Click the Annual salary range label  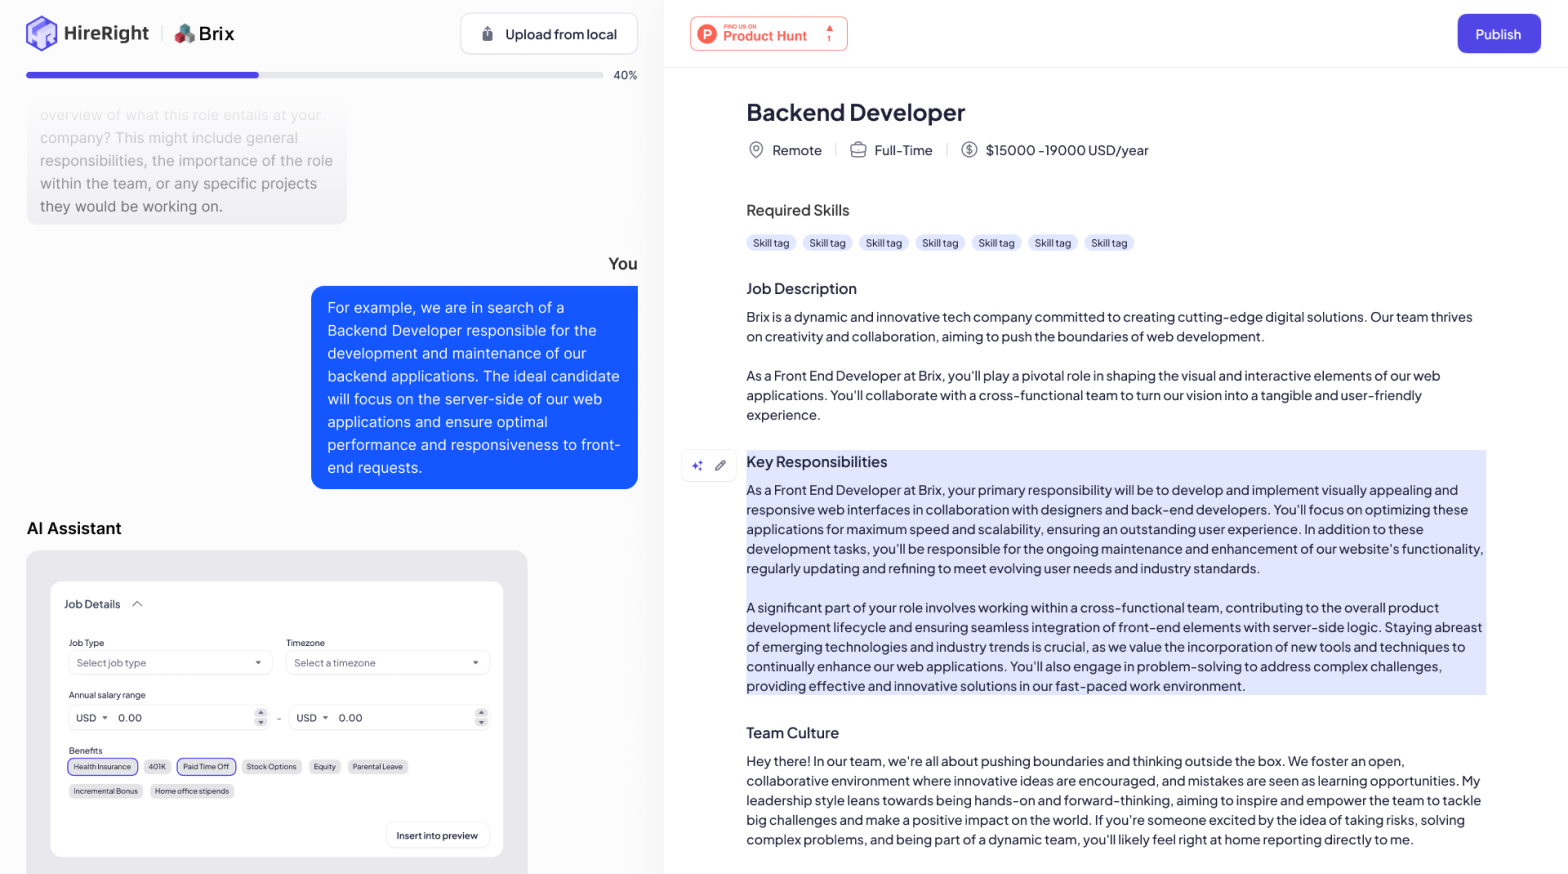tap(107, 695)
